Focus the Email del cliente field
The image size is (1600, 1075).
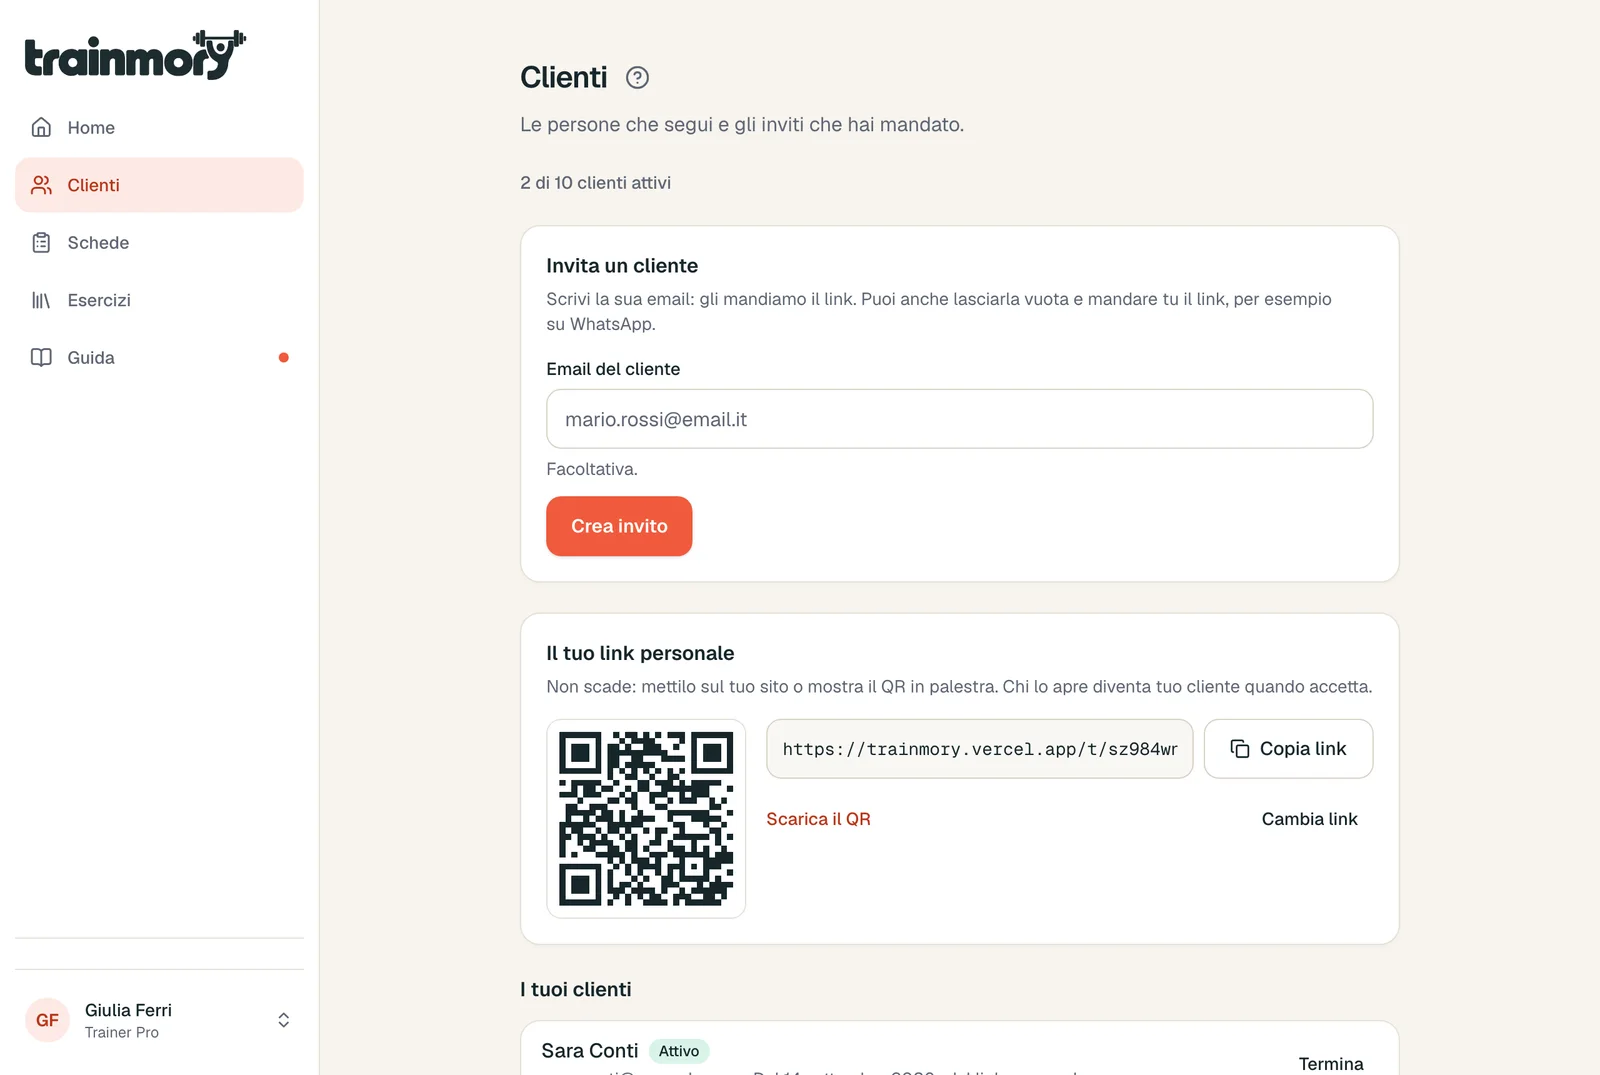959,419
